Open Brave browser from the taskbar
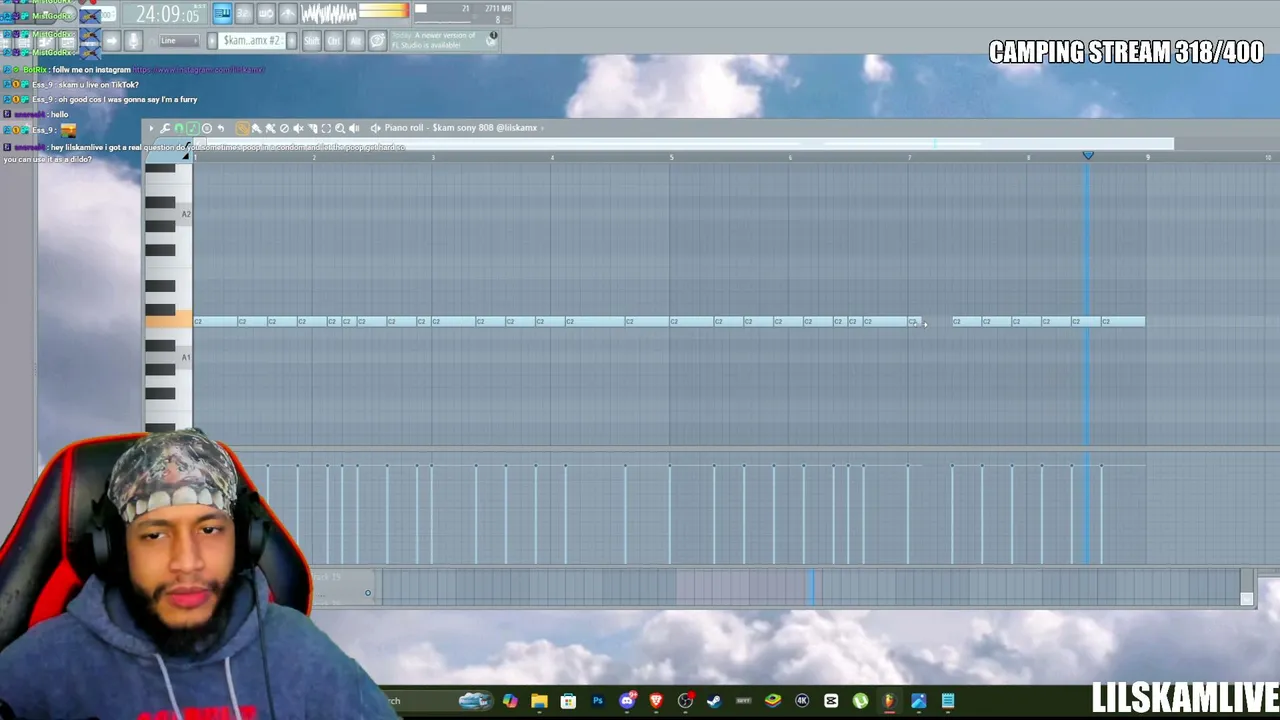This screenshot has height=720, width=1280. 656,701
